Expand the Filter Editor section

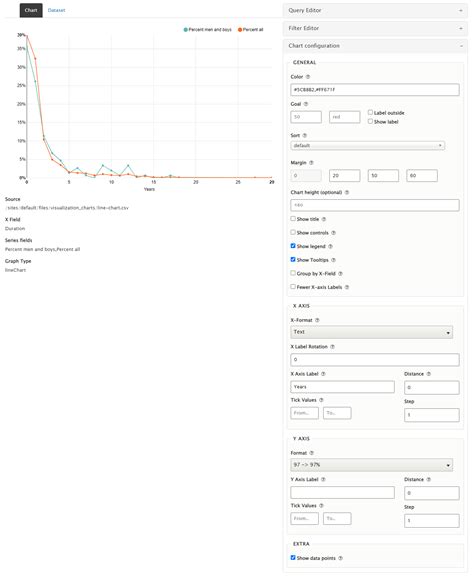(375, 28)
